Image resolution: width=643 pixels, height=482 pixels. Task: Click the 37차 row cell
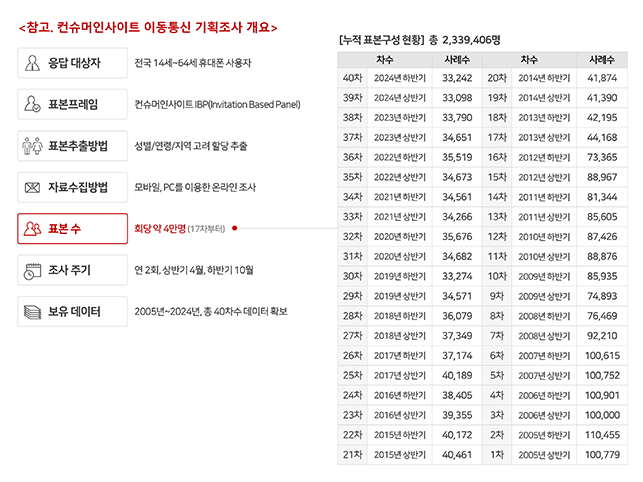coord(353,137)
